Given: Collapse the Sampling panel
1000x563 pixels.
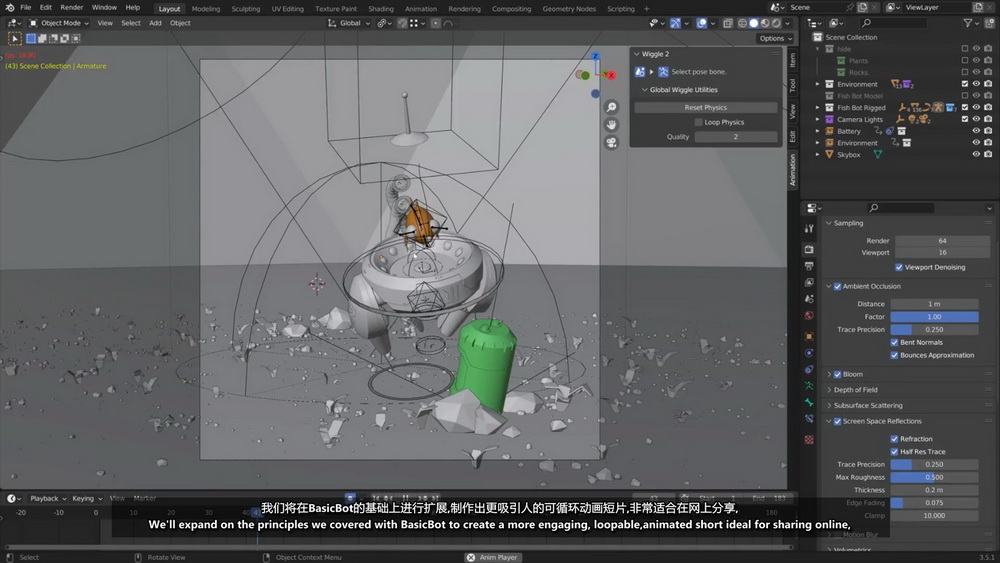Looking at the screenshot, I should coord(829,223).
